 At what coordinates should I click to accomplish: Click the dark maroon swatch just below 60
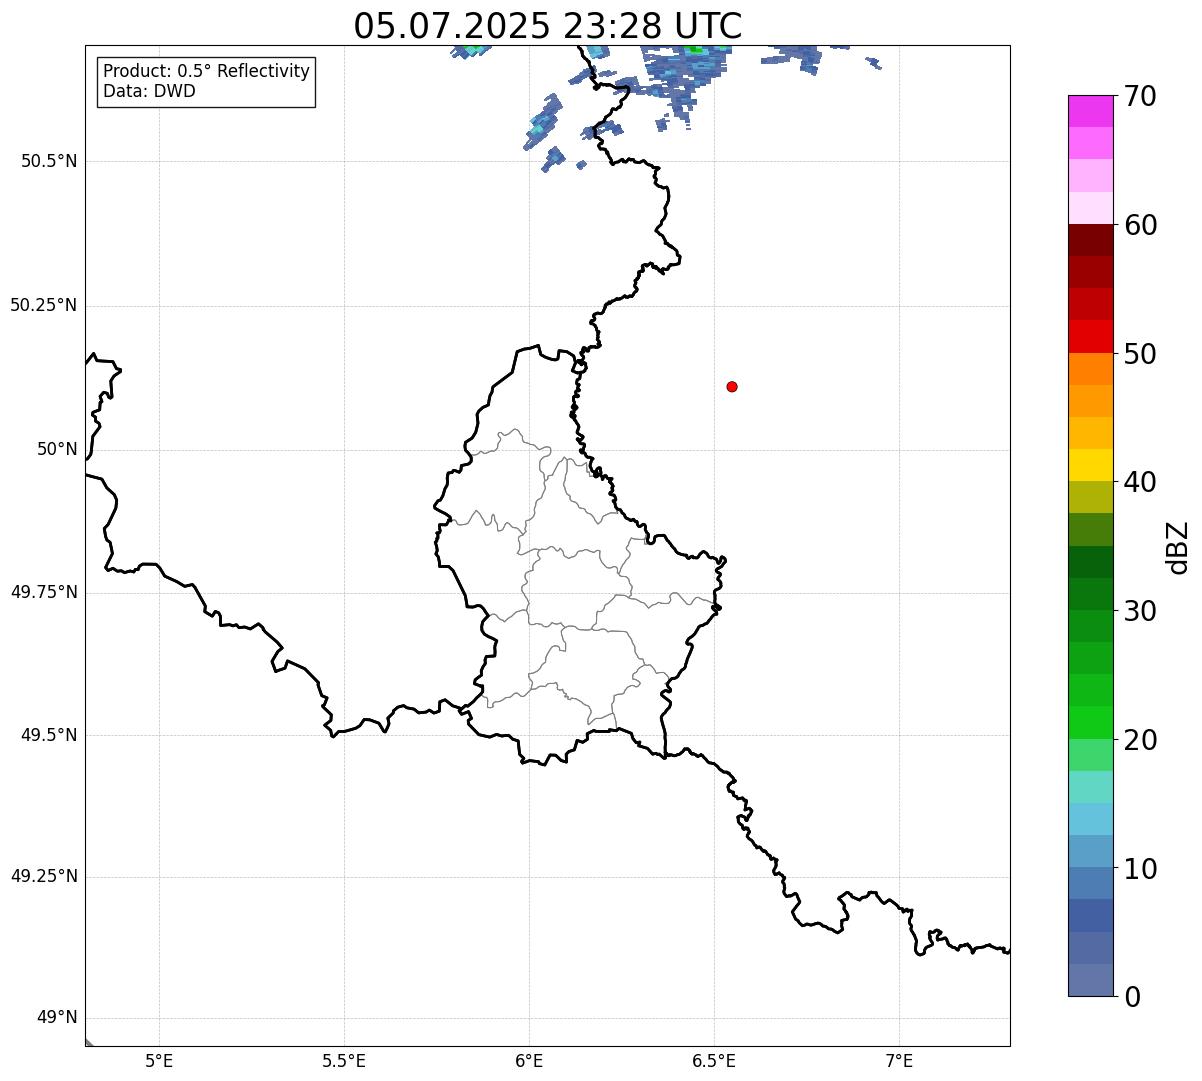point(1091,240)
